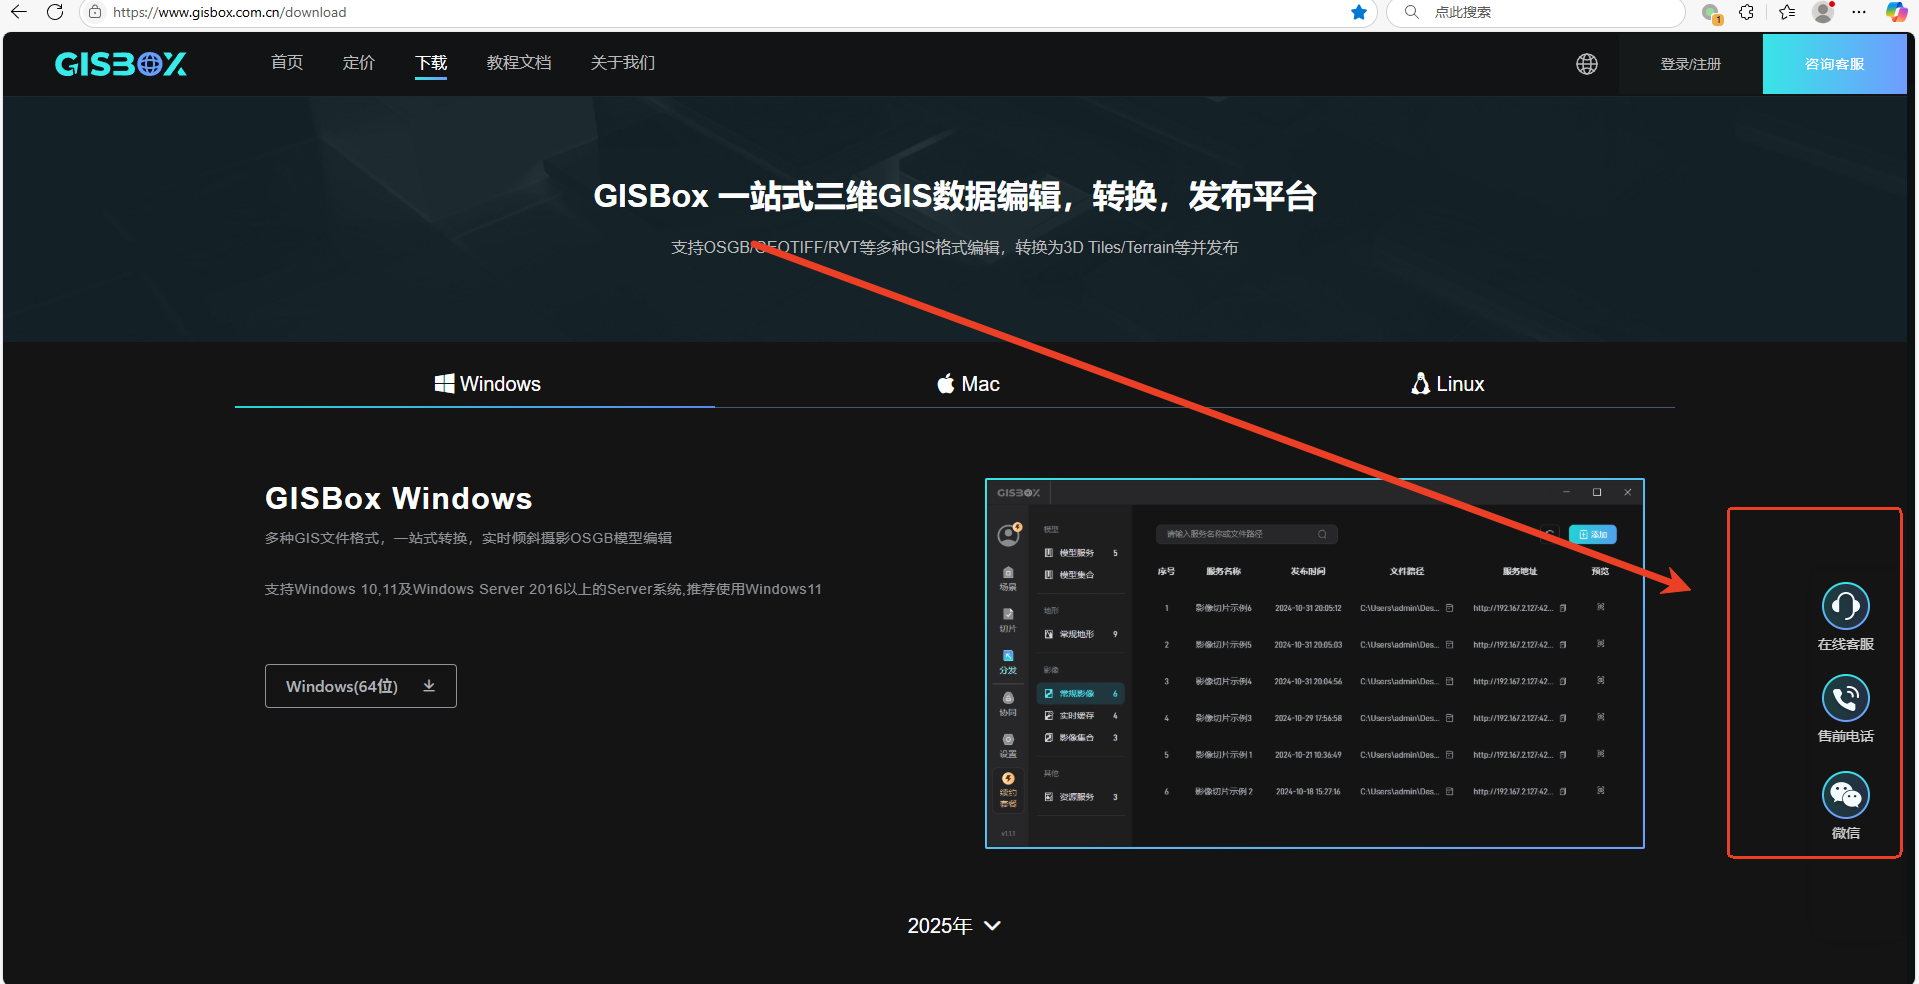
Task: Open the browser profile avatar
Action: (x=1824, y=12)
